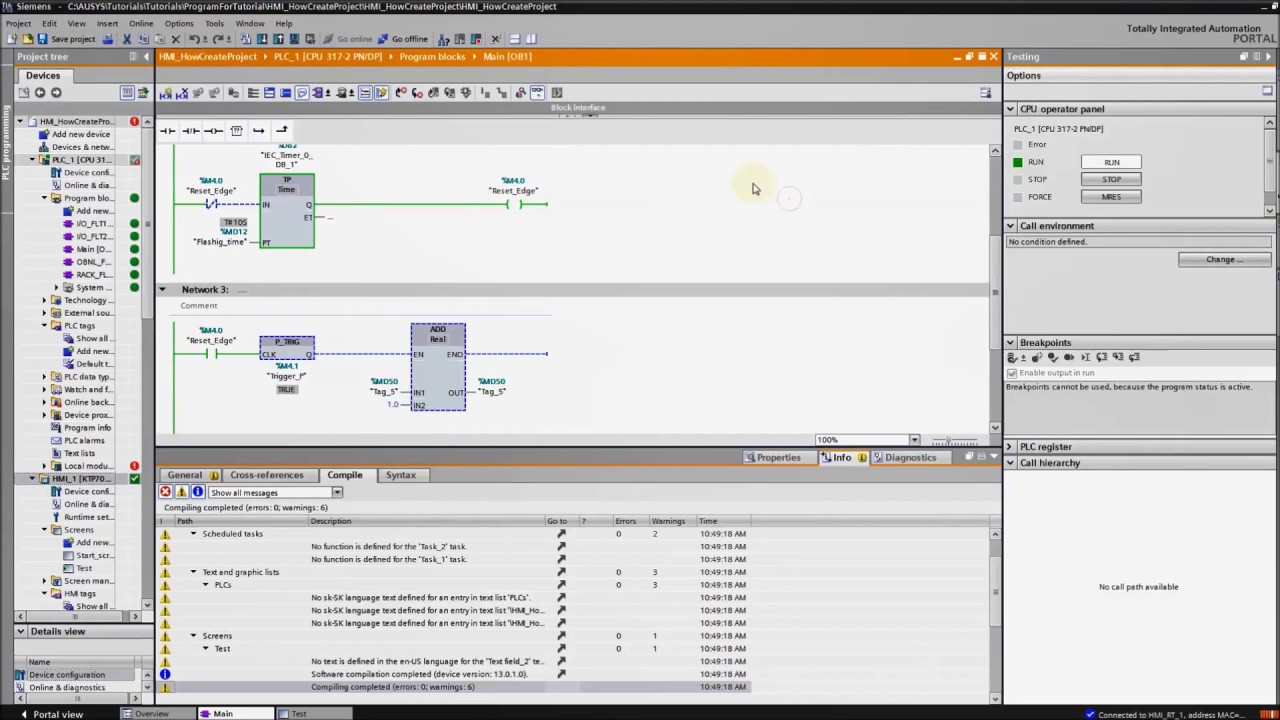Collapse the CPU operator panel section
The image size is (1280, 720).
tap(1010, 109)
